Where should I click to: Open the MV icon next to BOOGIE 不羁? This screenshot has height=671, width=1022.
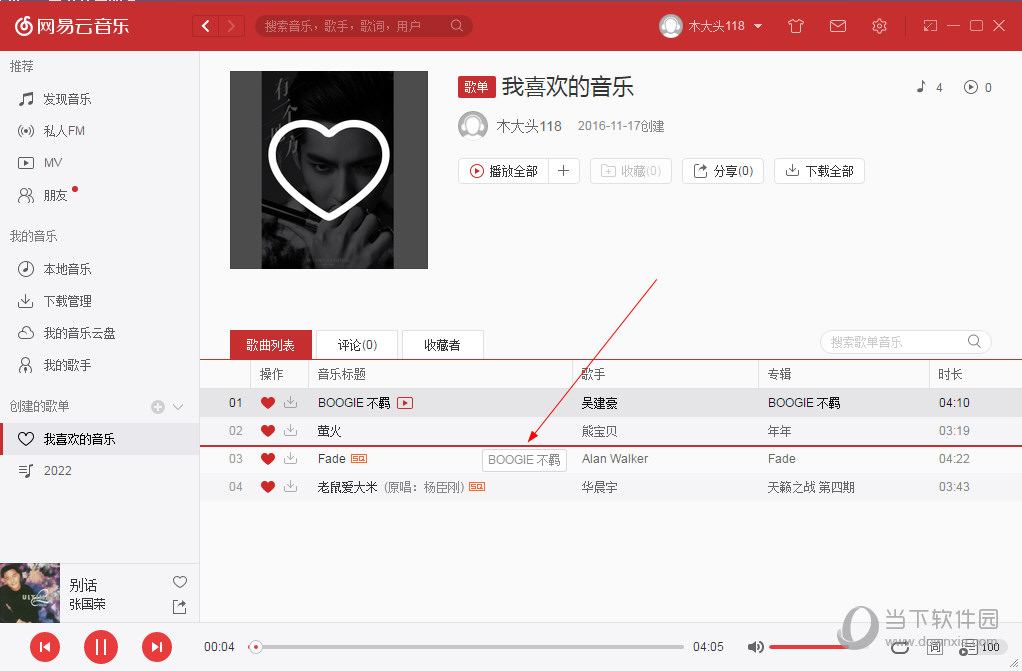click(404, 402)
